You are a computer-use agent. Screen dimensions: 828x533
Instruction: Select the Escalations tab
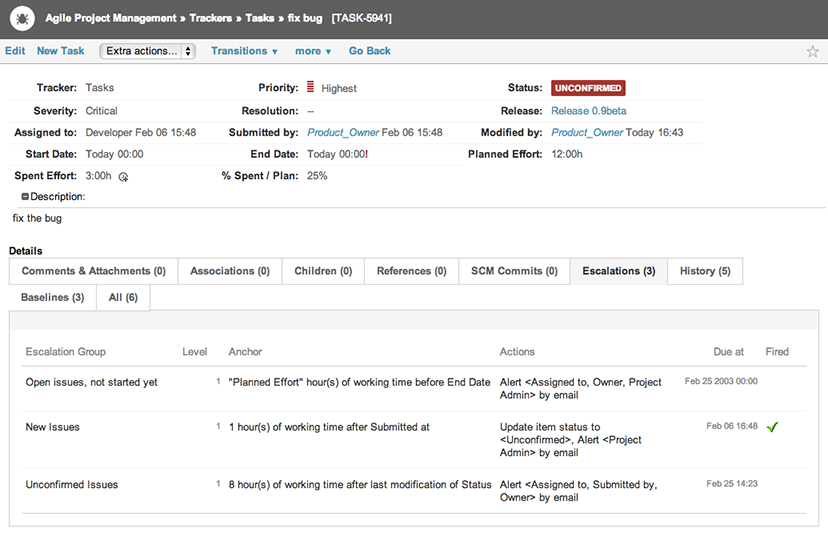619,271
